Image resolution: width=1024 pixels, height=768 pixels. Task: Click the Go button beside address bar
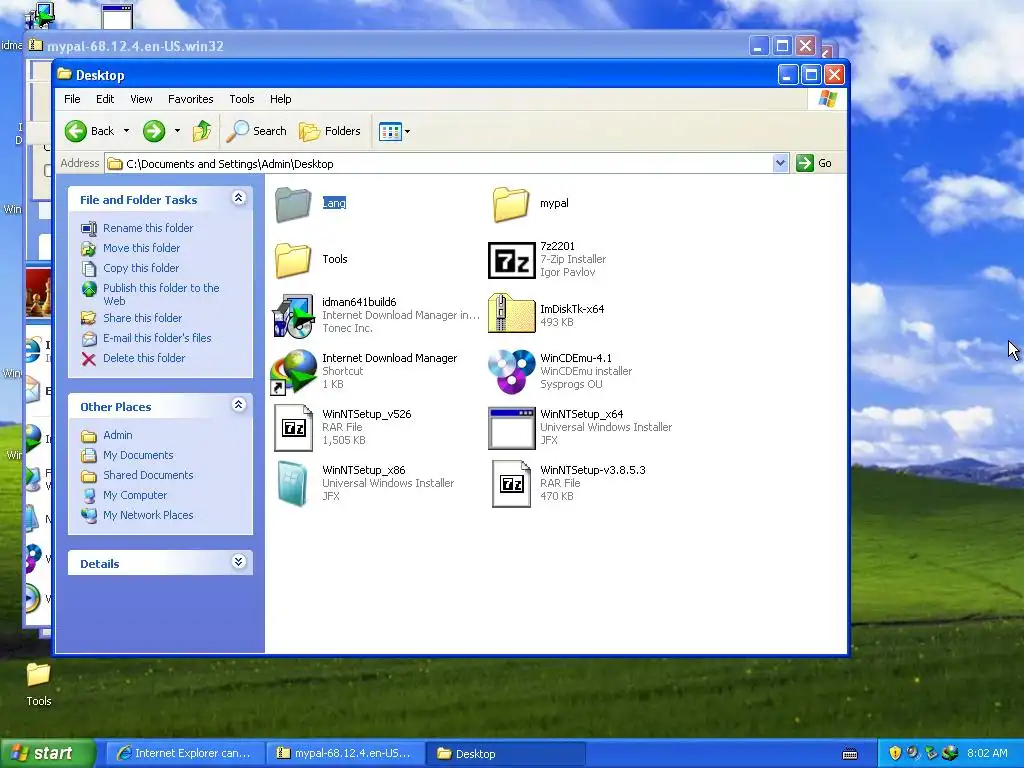coord(814,163)
